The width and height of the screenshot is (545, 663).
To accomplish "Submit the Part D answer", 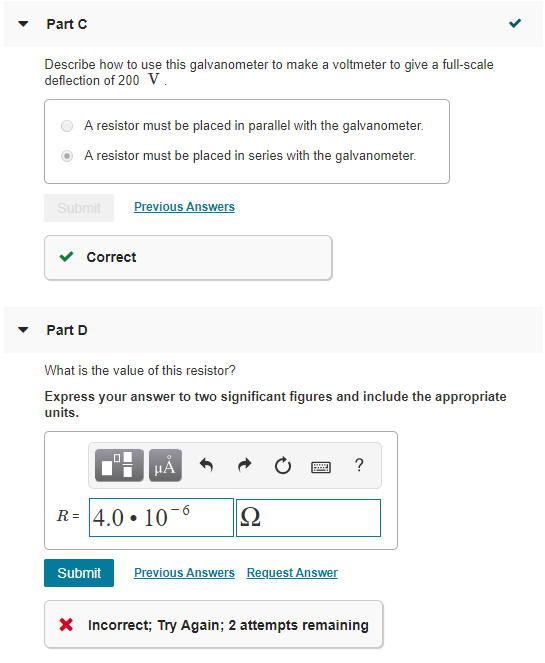I will [79, 573].
